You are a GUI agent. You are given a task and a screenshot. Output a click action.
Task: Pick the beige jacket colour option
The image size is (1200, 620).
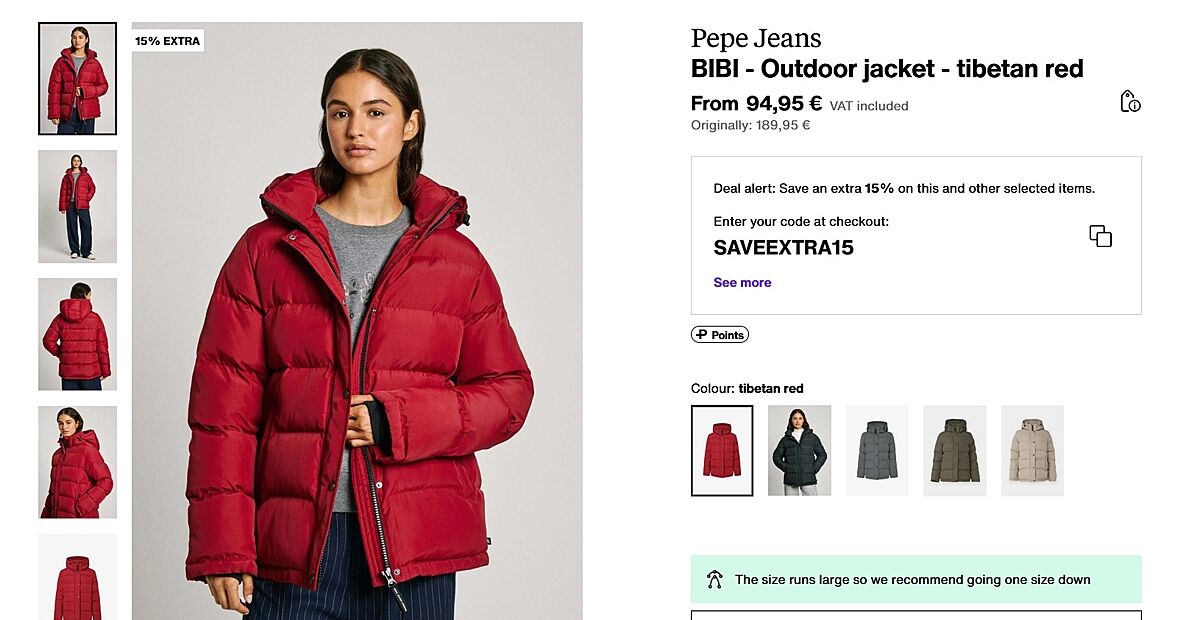click(1032, 450)
